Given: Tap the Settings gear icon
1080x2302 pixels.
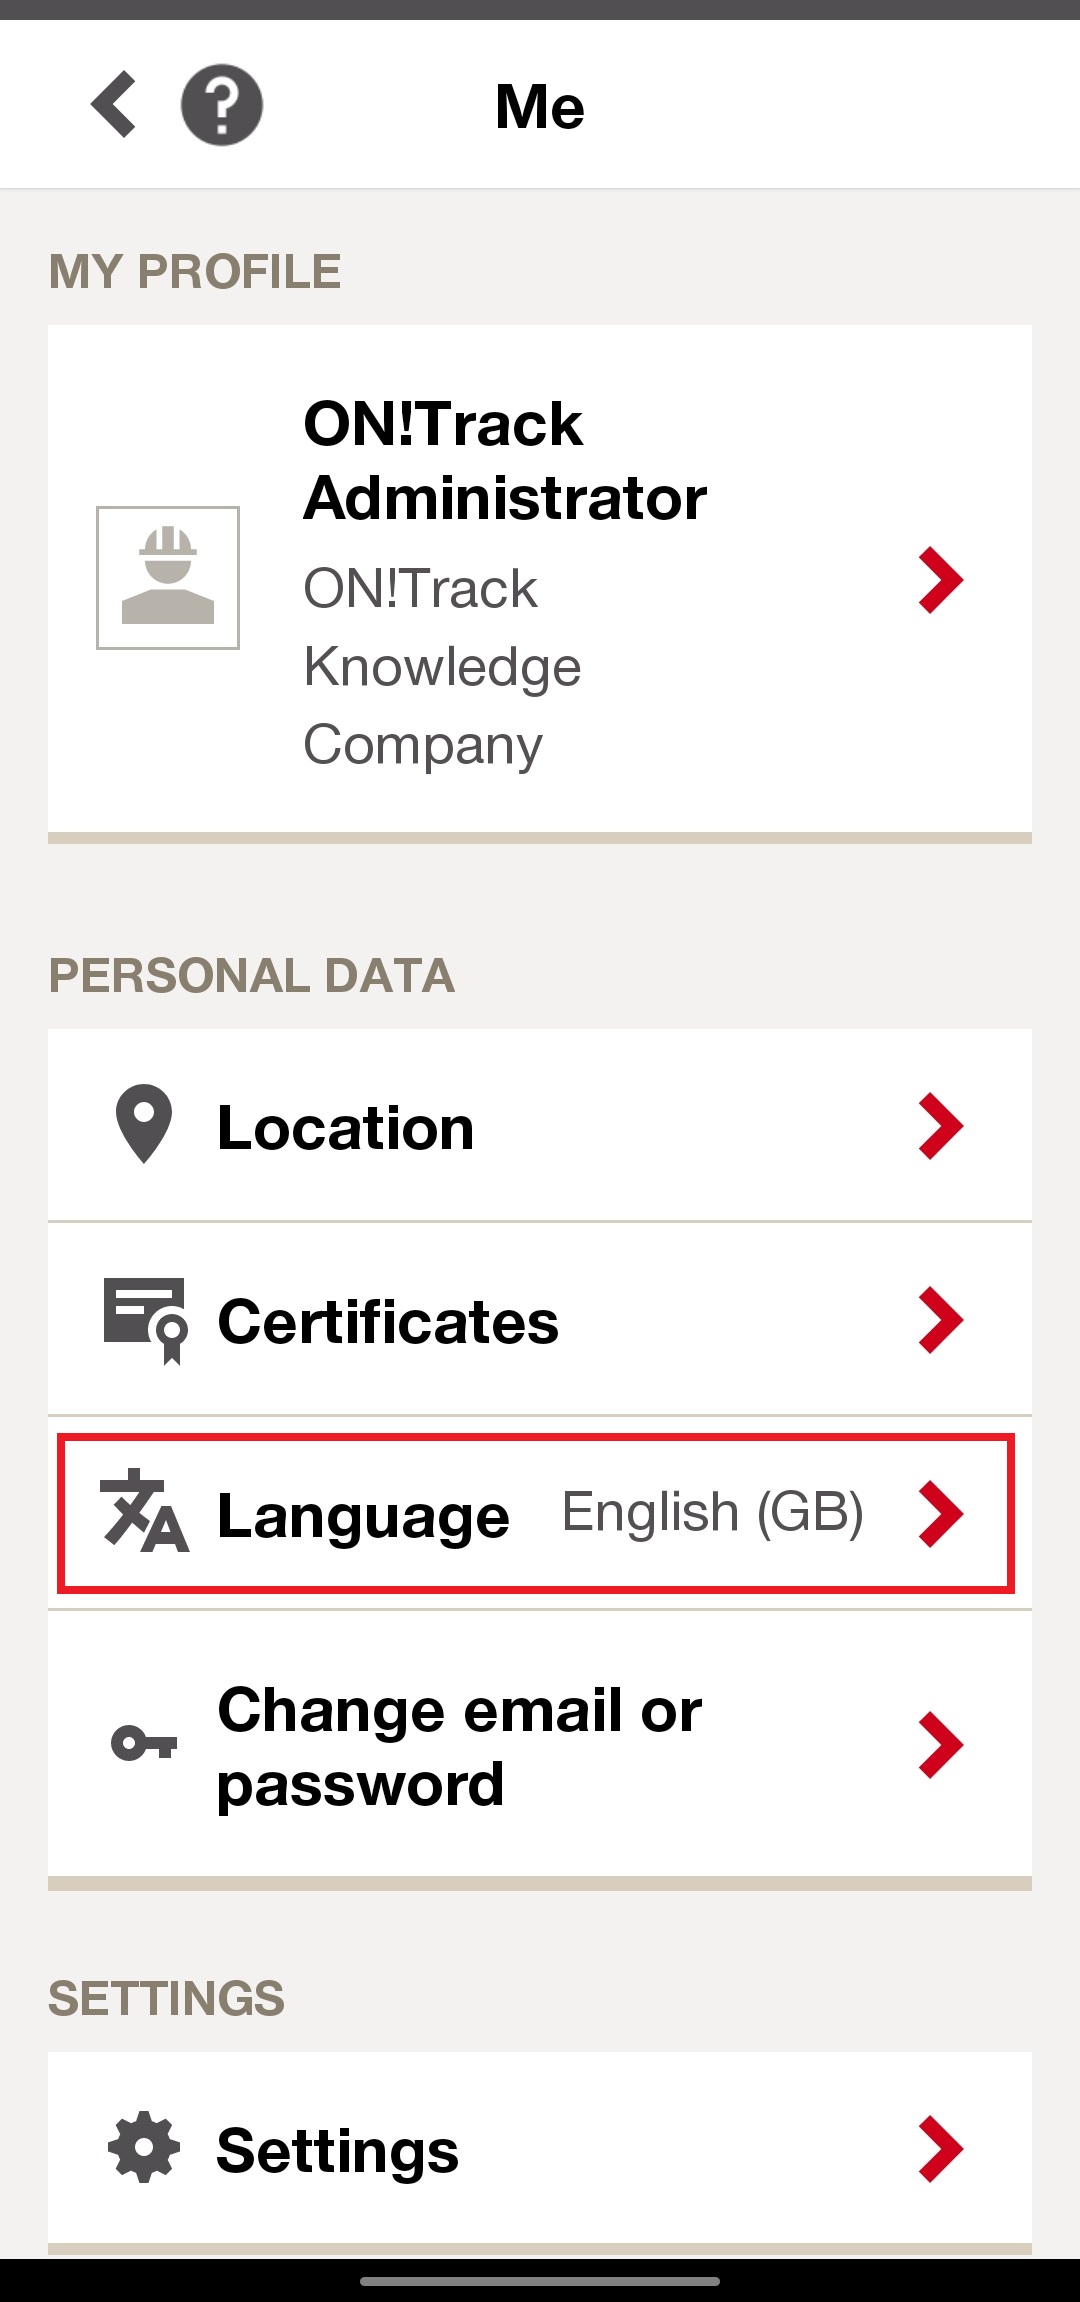Looking at the screenshot, I should (x=144, y=2147).
